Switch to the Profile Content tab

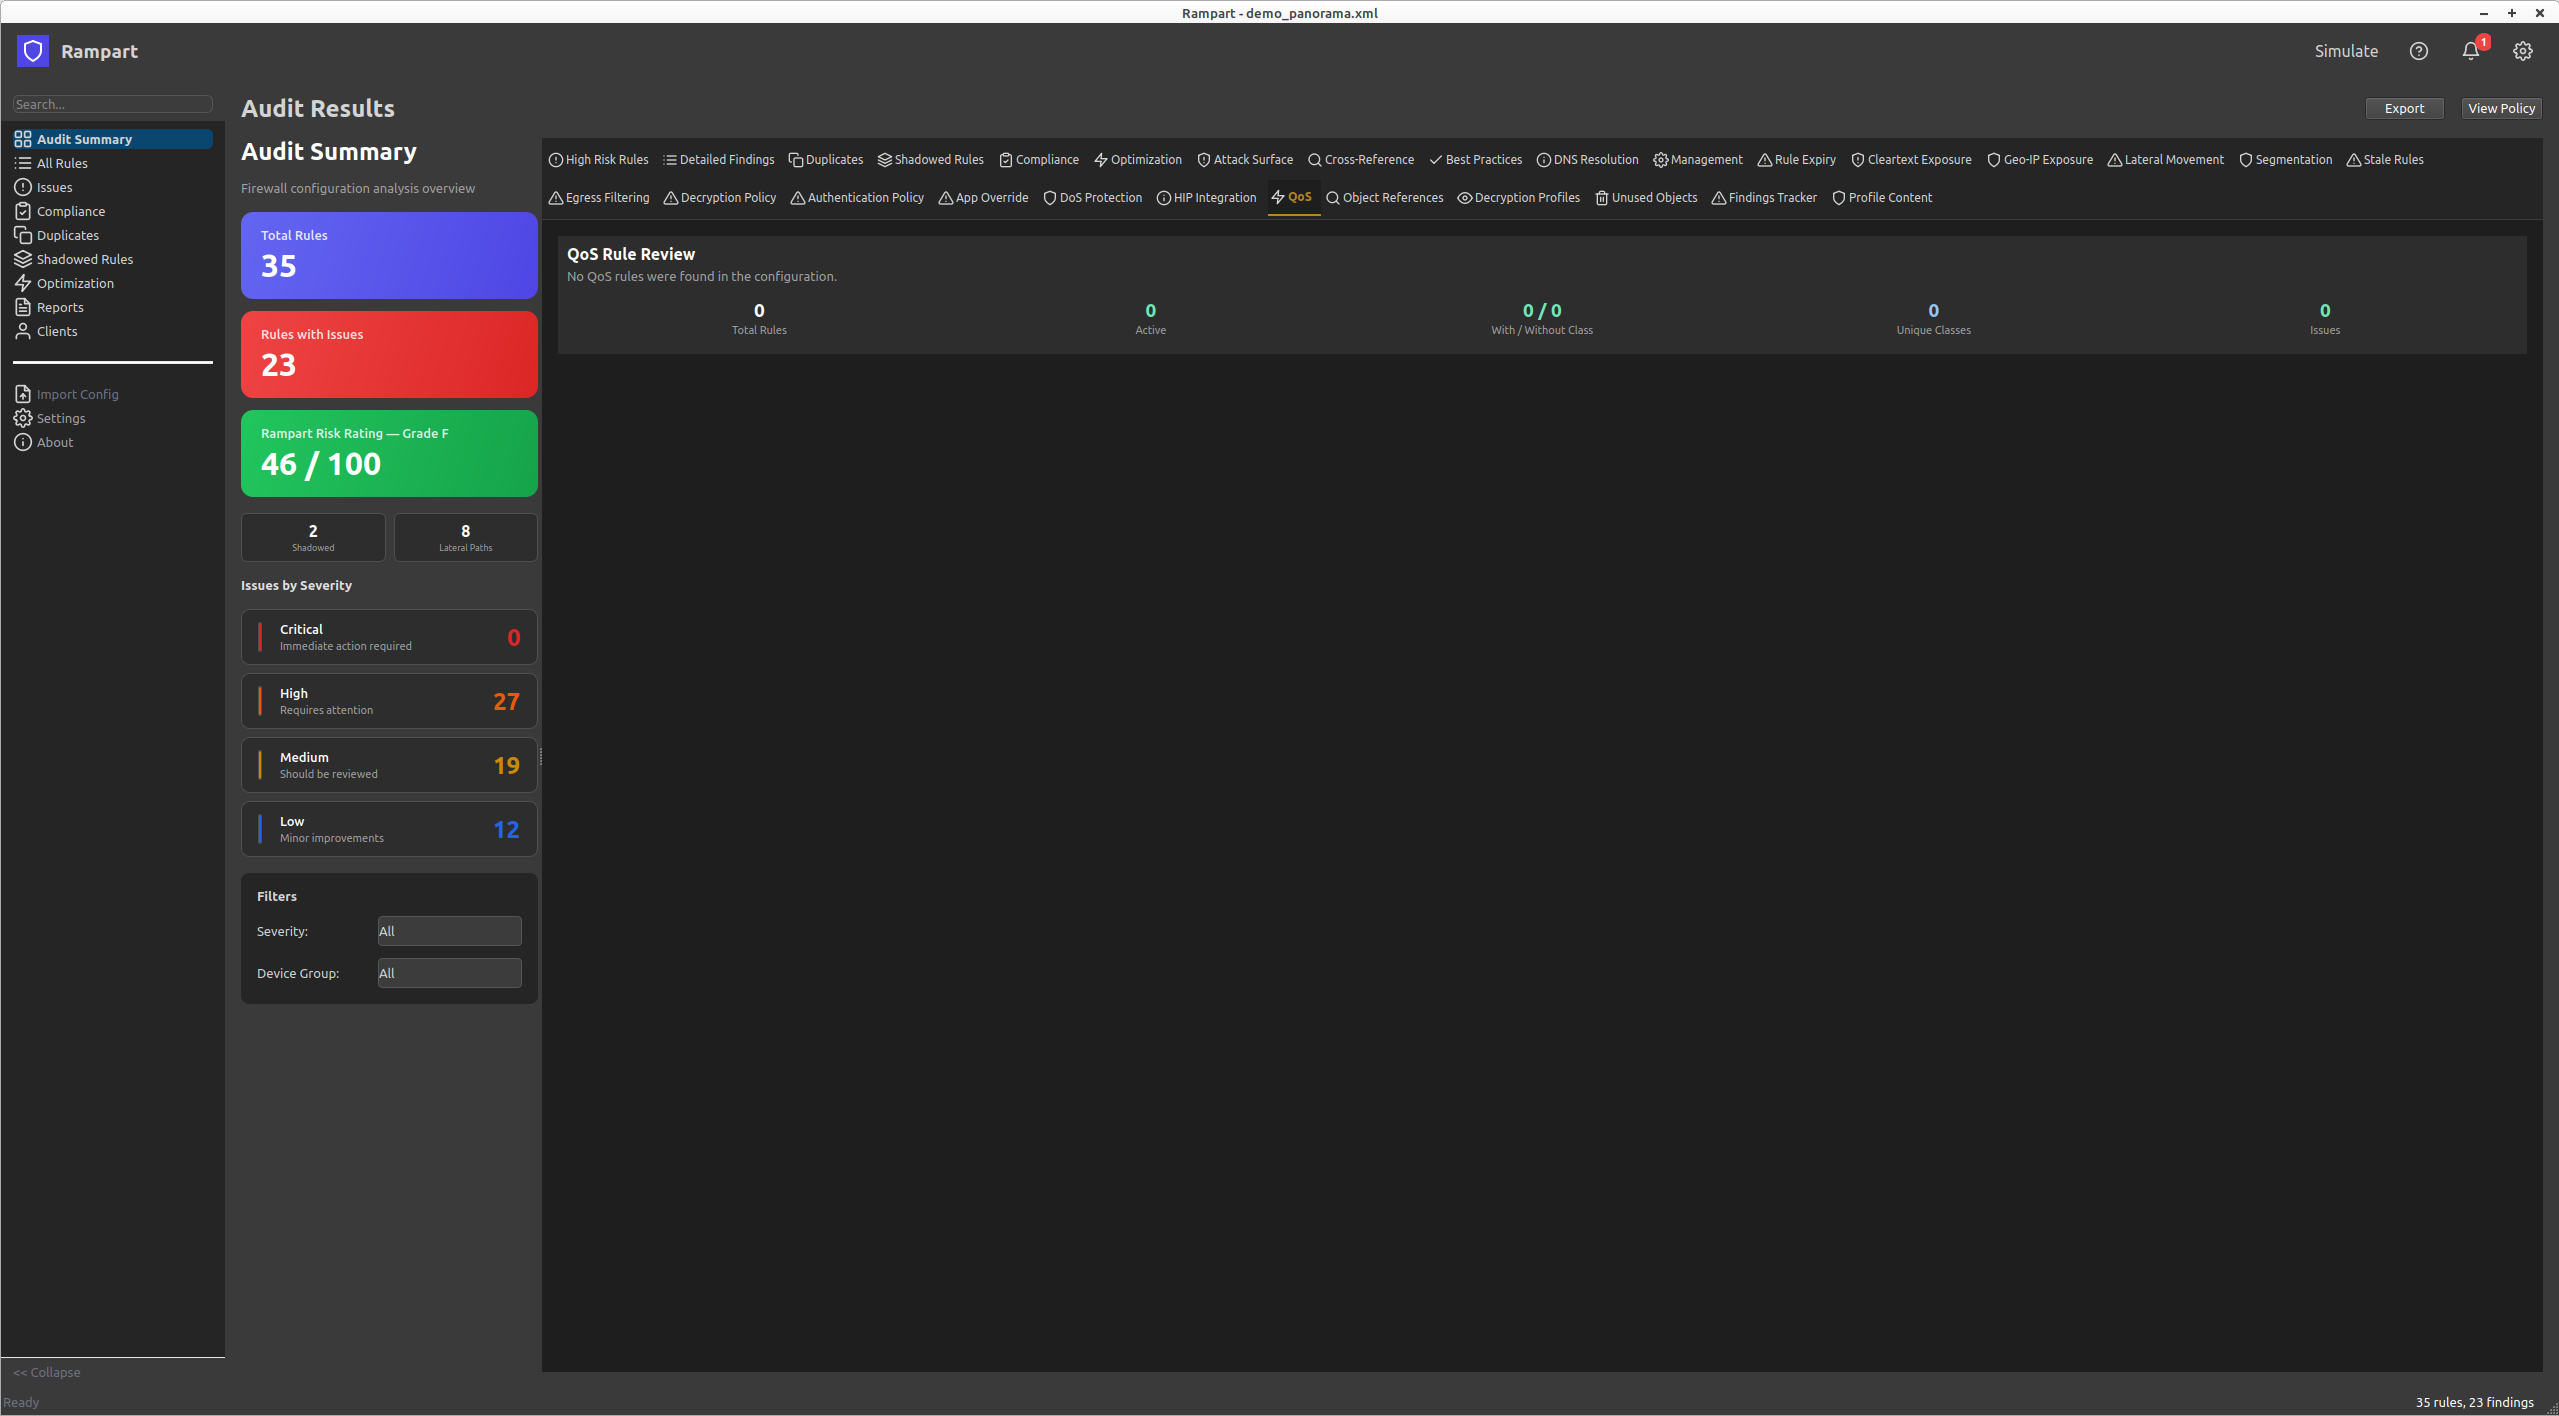1882,198
